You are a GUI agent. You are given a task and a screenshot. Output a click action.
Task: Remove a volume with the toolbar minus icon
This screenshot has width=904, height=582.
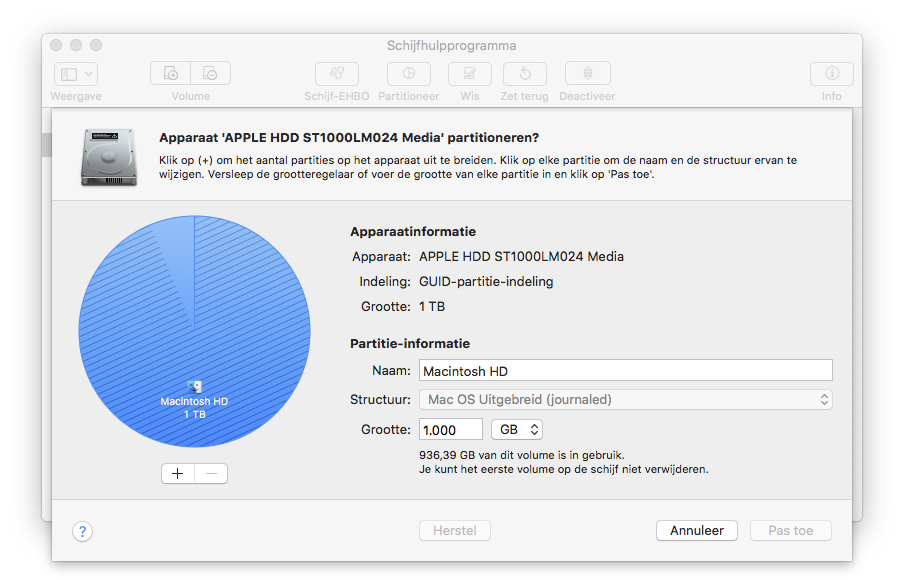(x=210, y=73)
